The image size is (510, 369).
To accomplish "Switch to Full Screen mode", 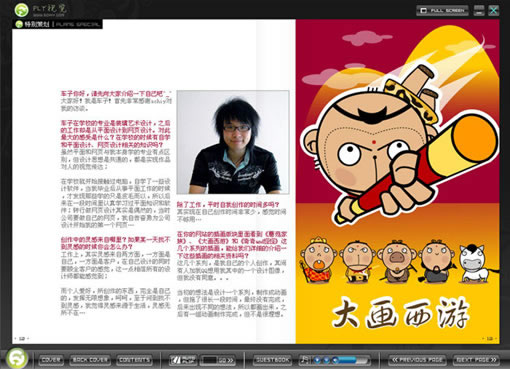I will coord(442,10).
